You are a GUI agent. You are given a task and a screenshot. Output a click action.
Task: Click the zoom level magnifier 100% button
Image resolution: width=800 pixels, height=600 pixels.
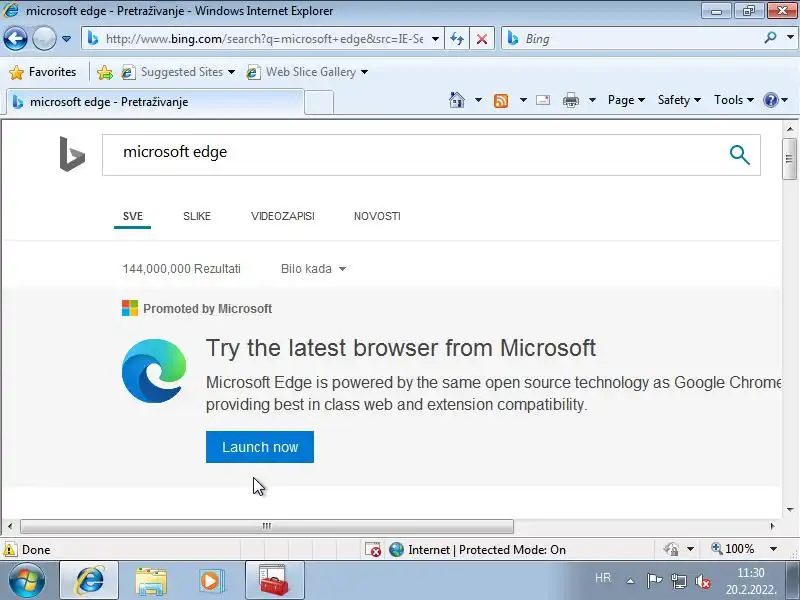coord(733,549)
